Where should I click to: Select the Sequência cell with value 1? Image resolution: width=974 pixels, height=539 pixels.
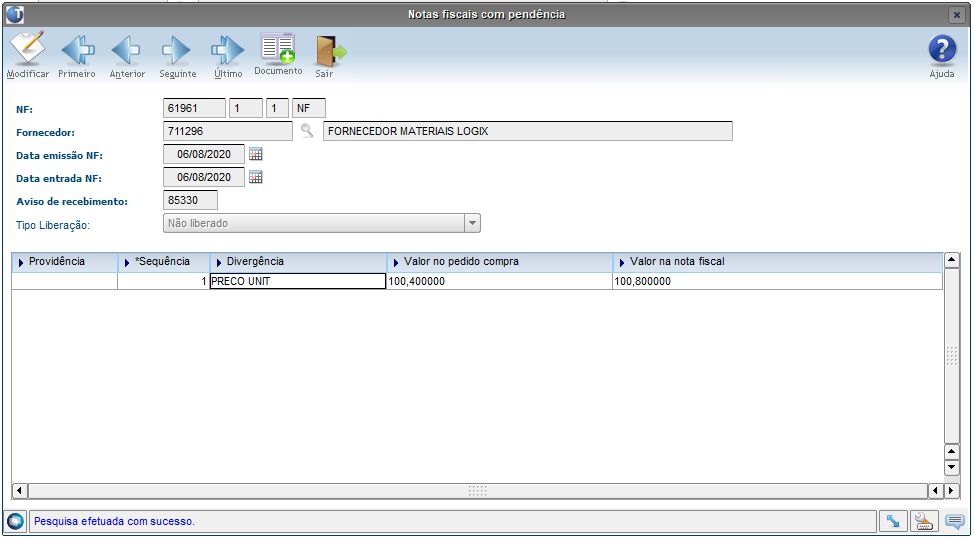(x=163, y=281)
